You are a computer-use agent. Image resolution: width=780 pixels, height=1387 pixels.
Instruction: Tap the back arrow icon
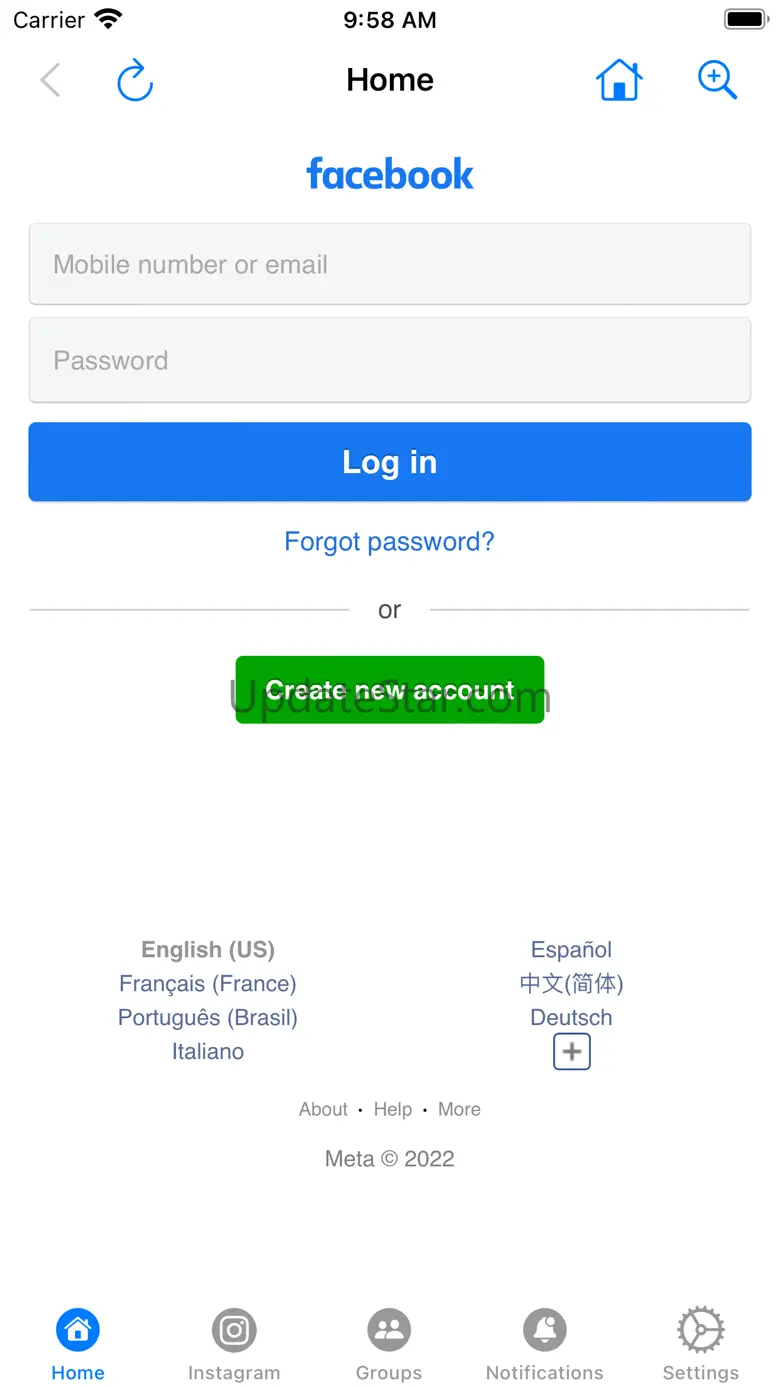(51, 80)
